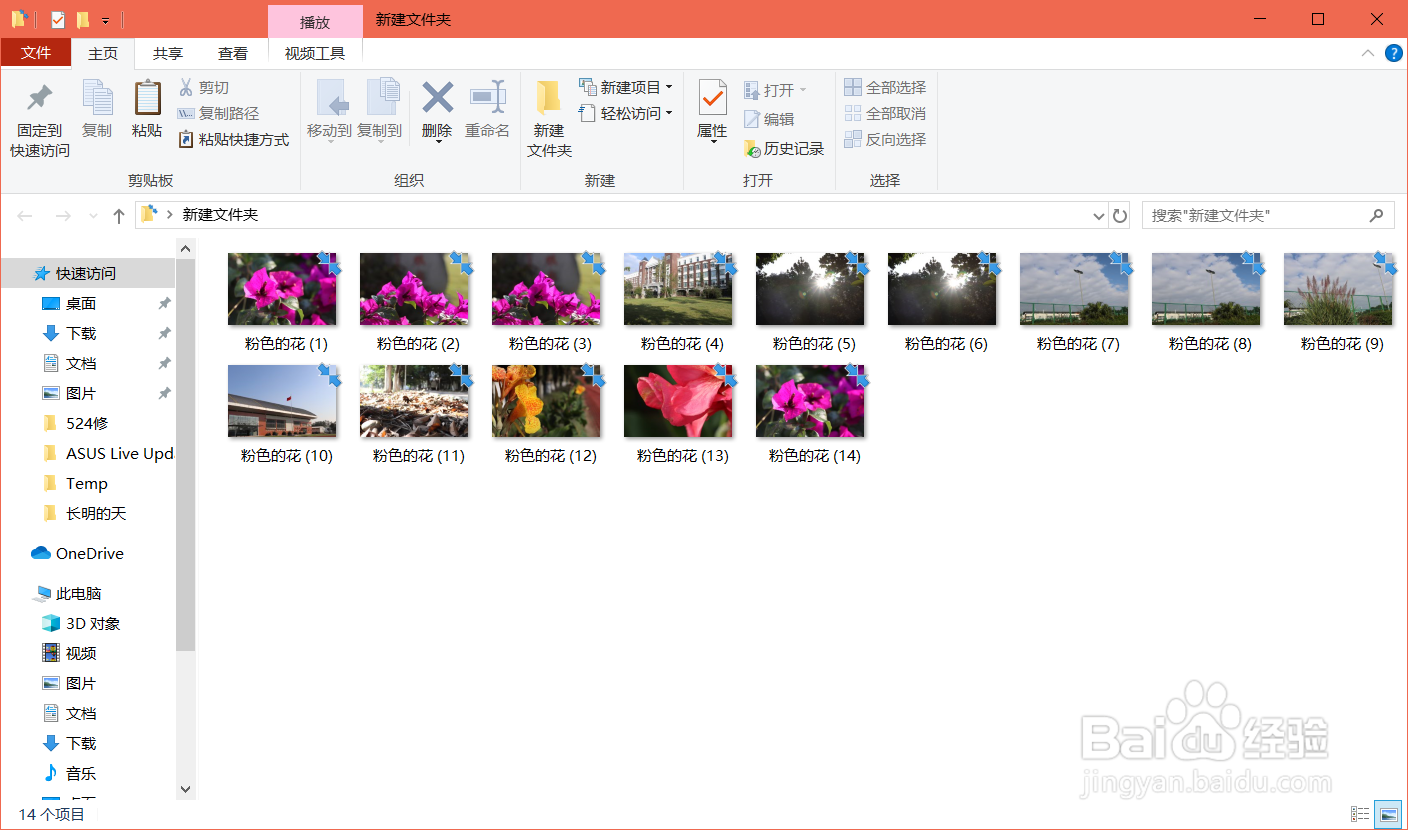
Task: Click the Rename (重命名) icon
Action: point(487,99)
